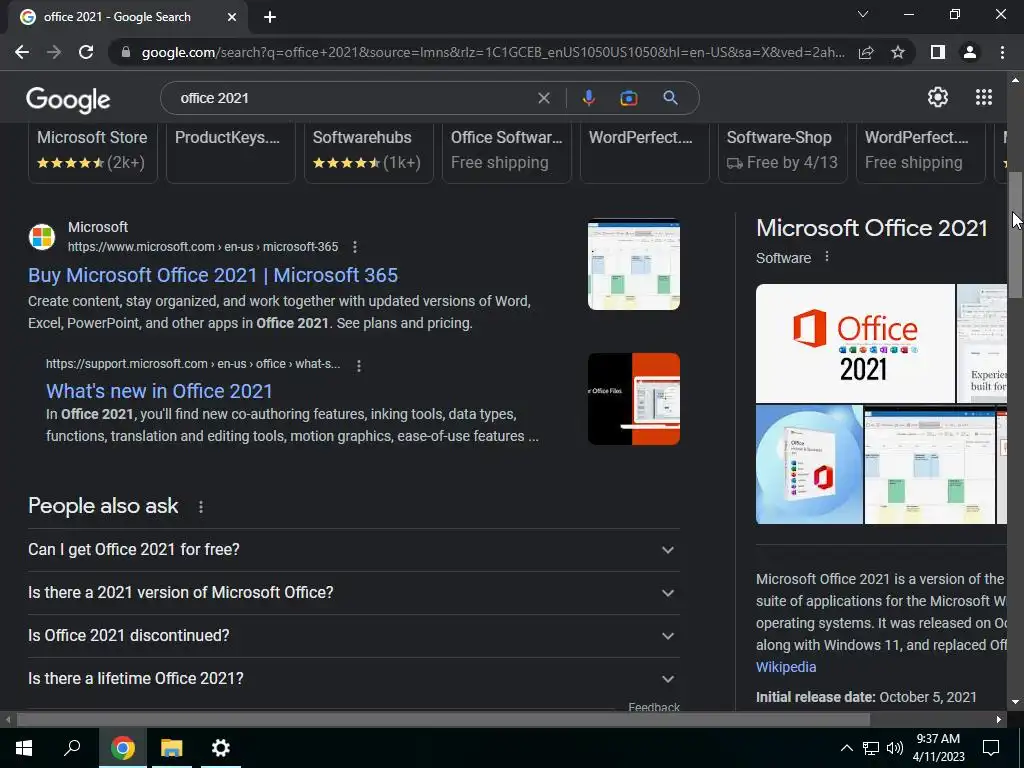Open the network status tray icon
The width and height of the screenshot is (1024, 768).
(871, 748)
